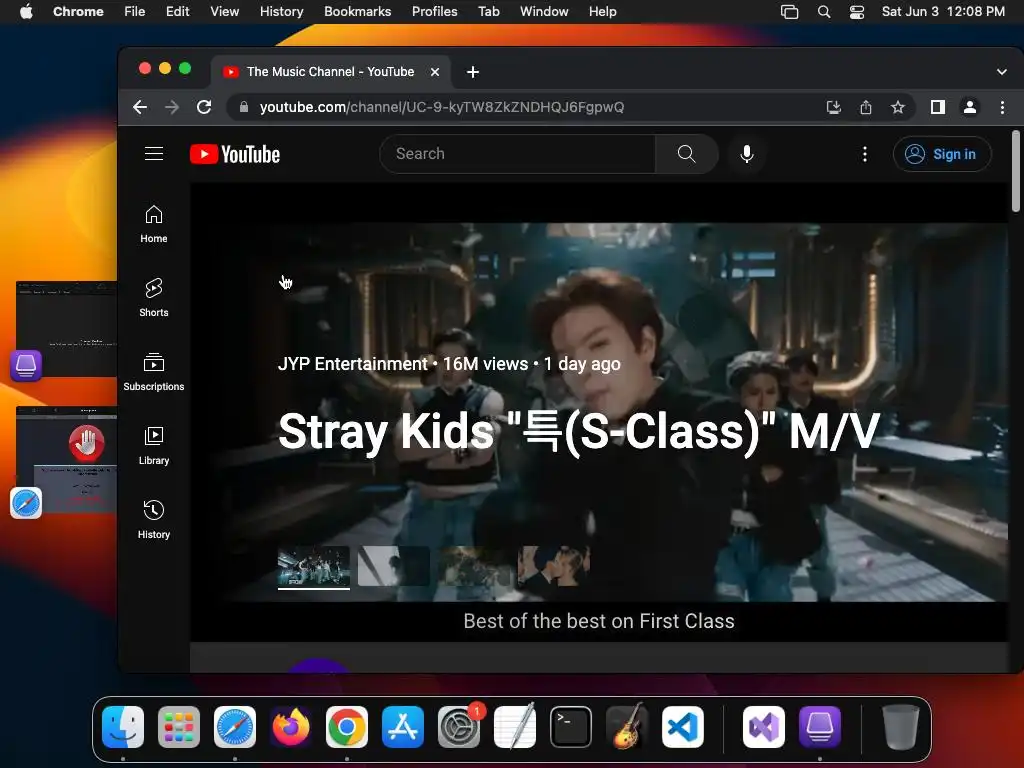Image resolution: width=1024 pixels, height=768 pixels.
Task: Open Chrome profile icon
Action: click(x=970, y=107)
